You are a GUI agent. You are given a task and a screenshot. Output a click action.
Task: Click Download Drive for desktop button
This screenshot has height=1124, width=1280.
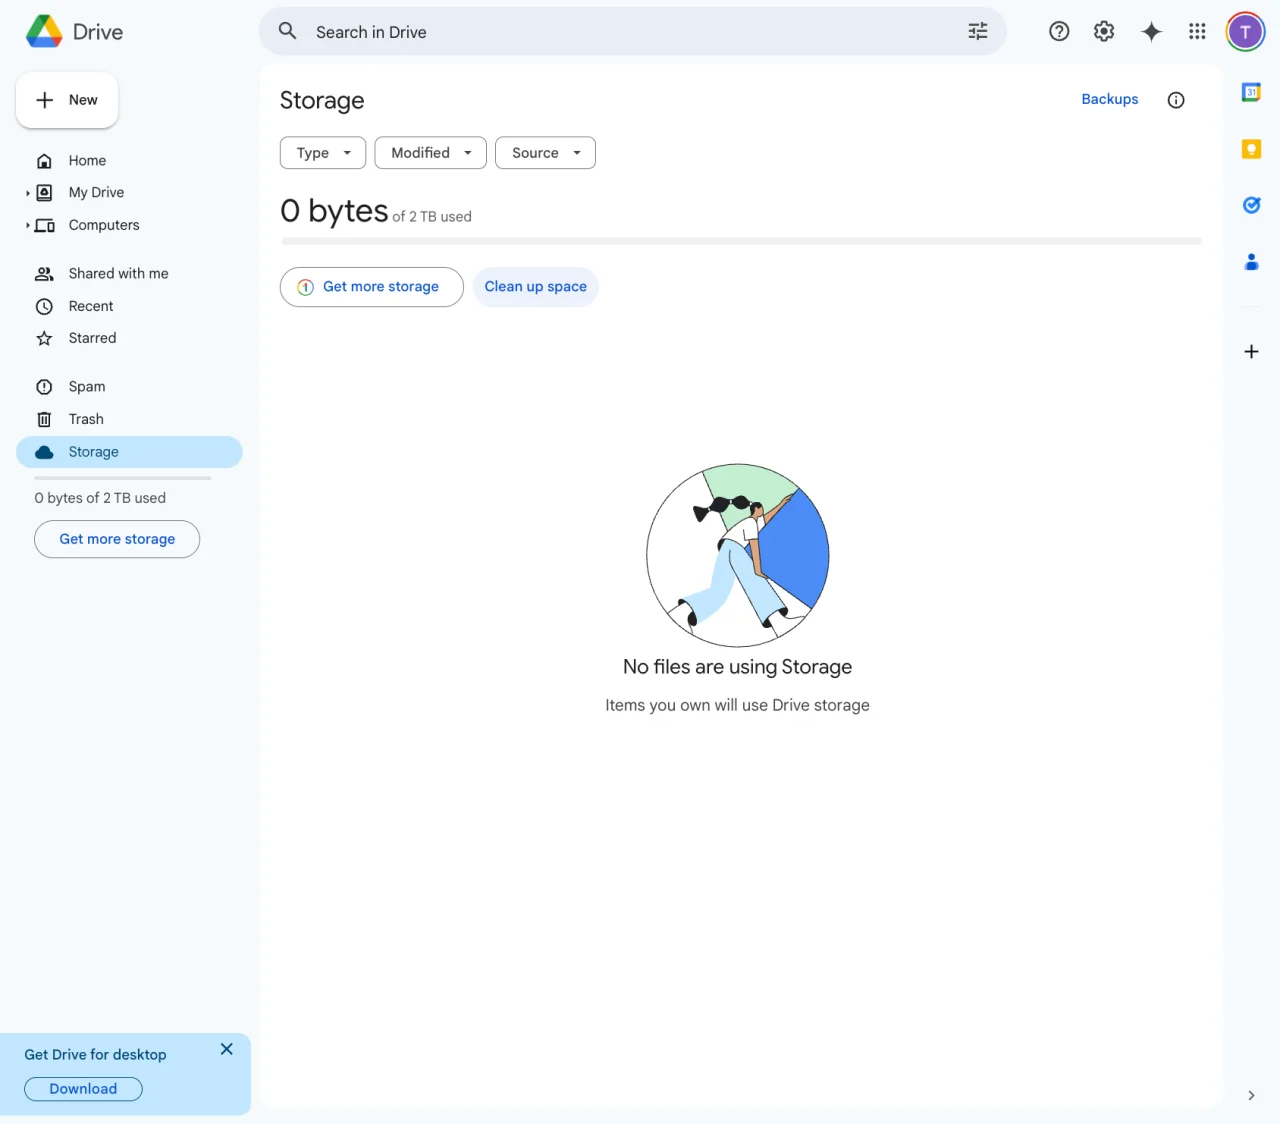(x=83, y=1089)
